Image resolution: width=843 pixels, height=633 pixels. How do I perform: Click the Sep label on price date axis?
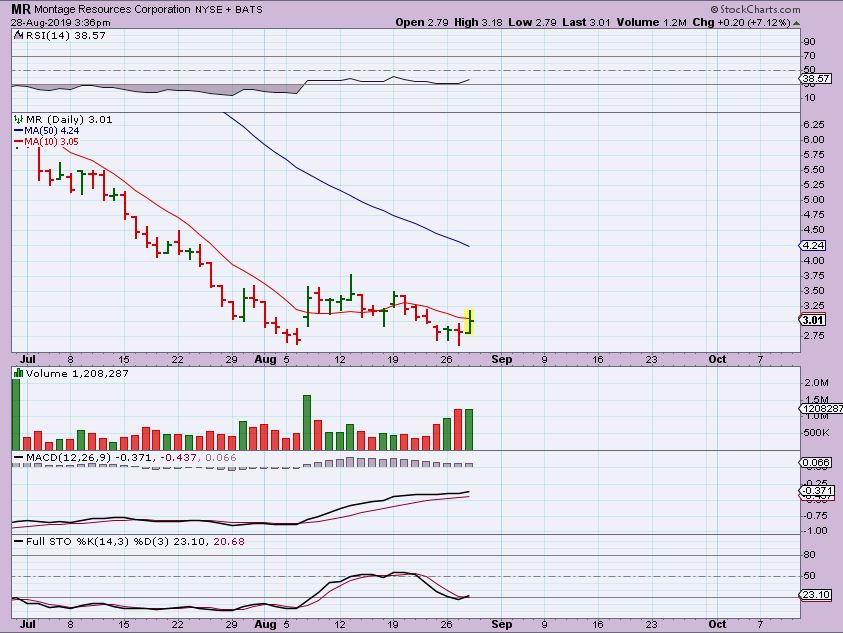click(502, 356)
